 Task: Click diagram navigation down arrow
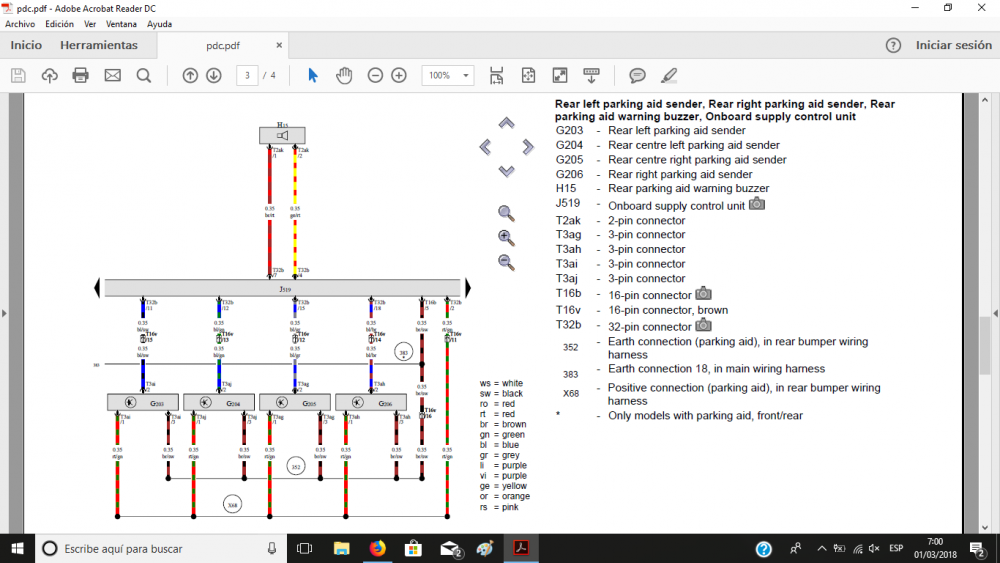[506, 171]
